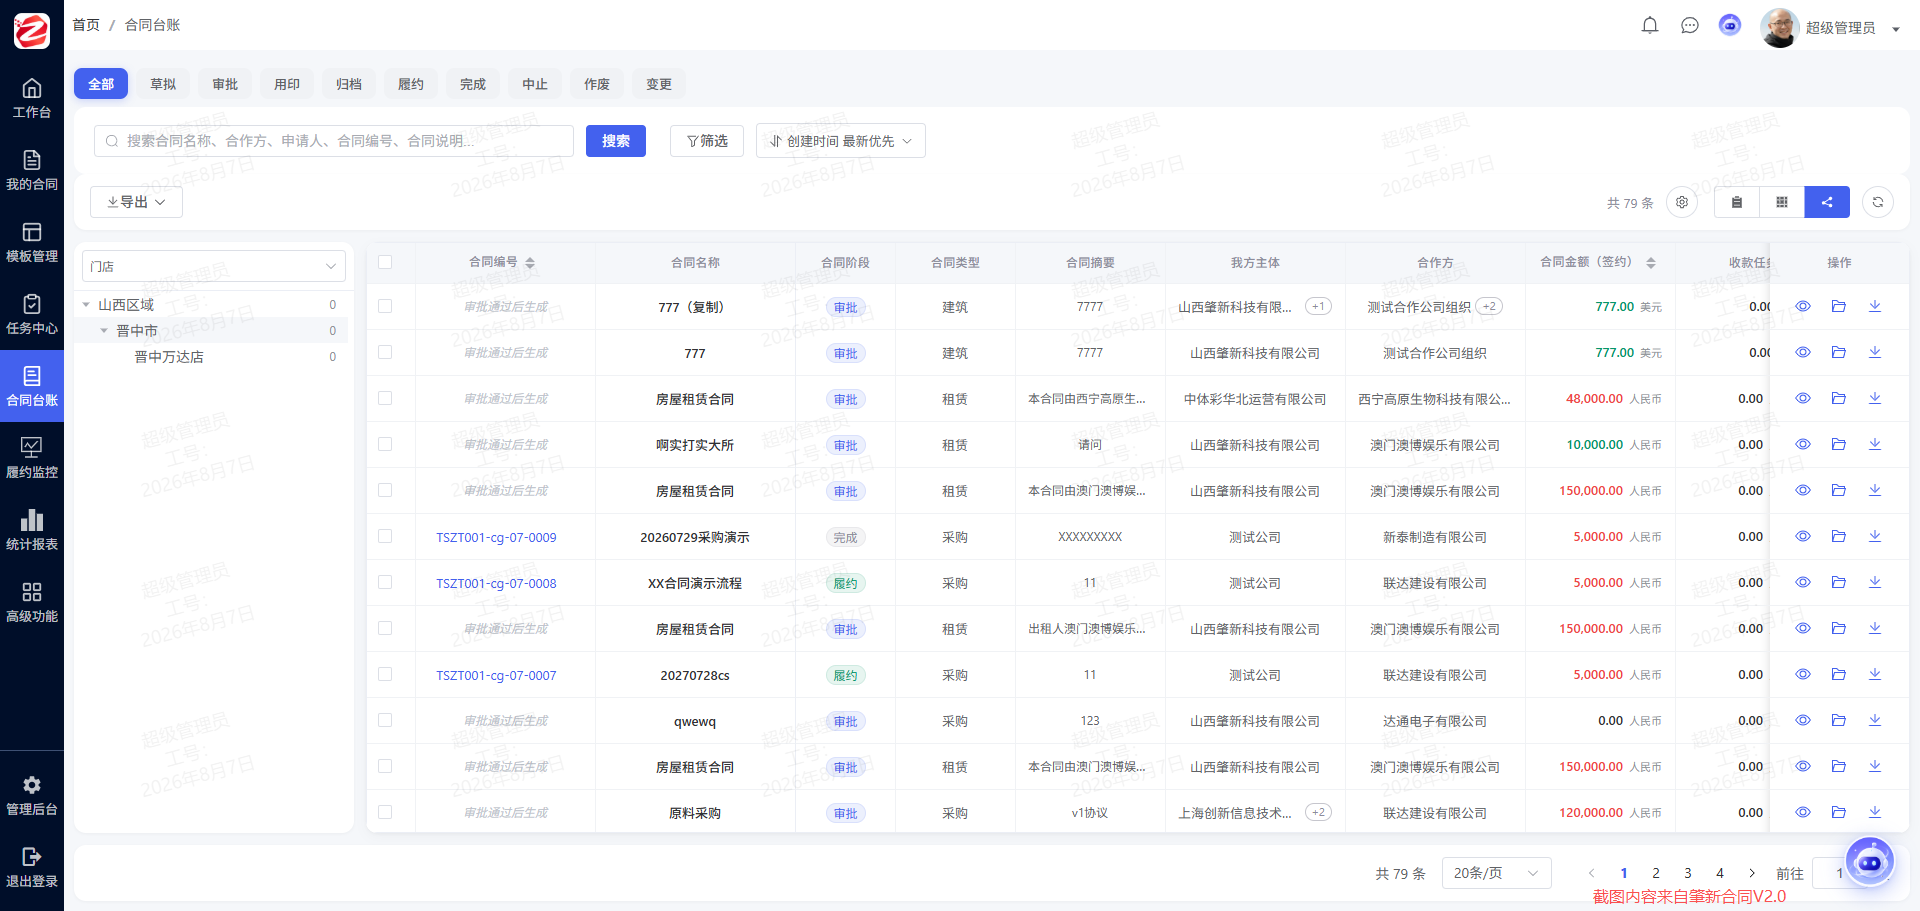Open the notifications bell

click(1650, 25)
